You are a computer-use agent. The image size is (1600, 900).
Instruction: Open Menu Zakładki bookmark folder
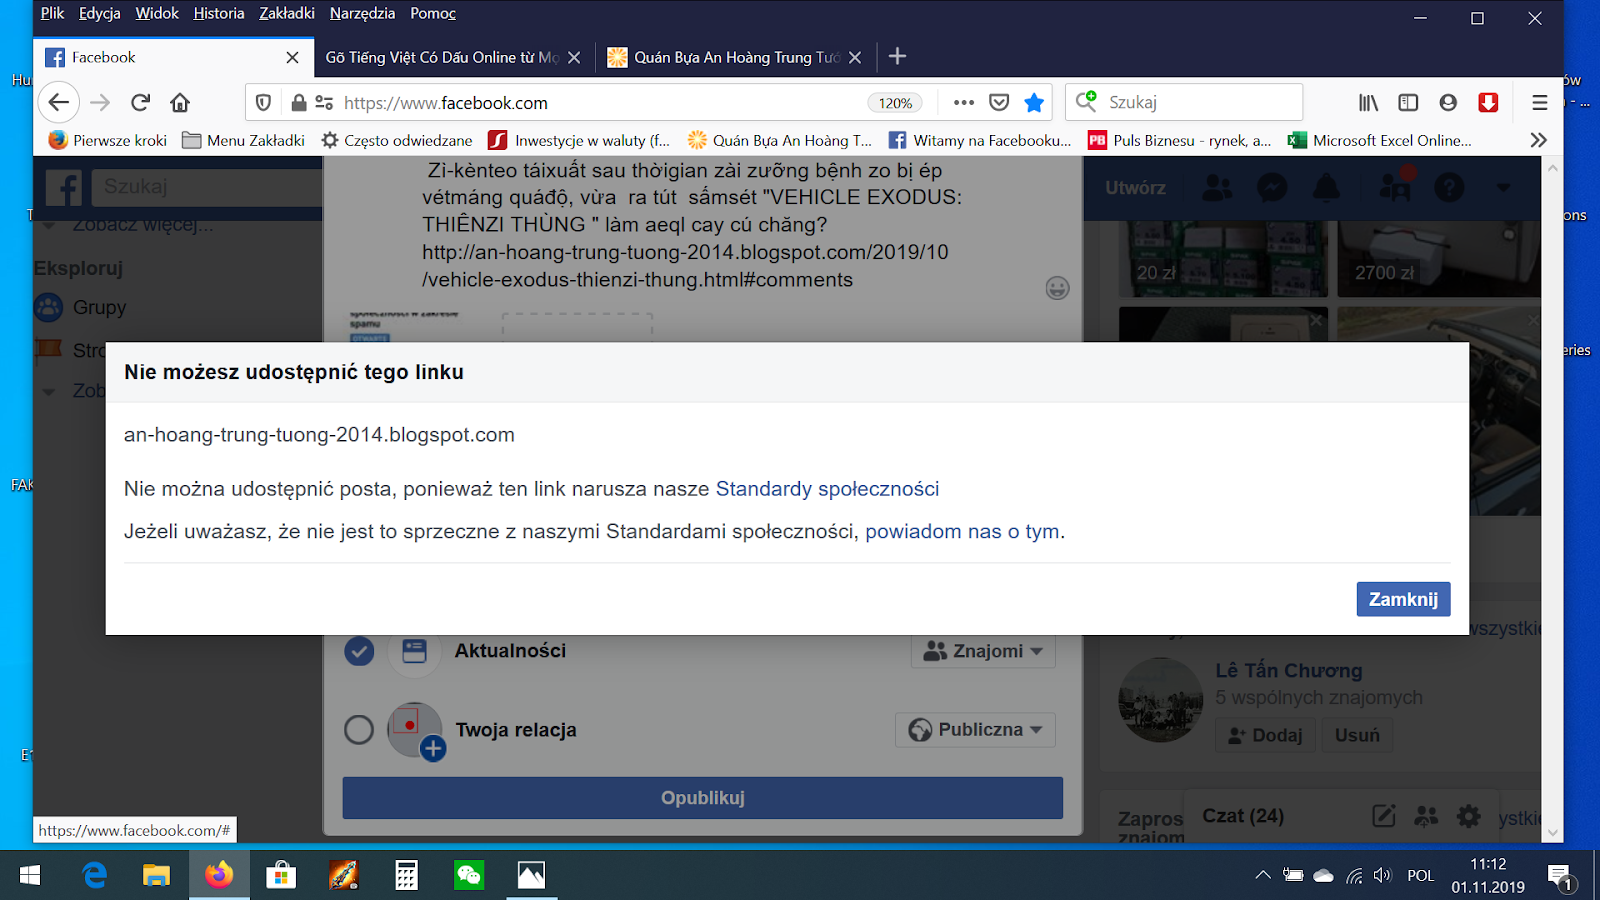point(244,140)
